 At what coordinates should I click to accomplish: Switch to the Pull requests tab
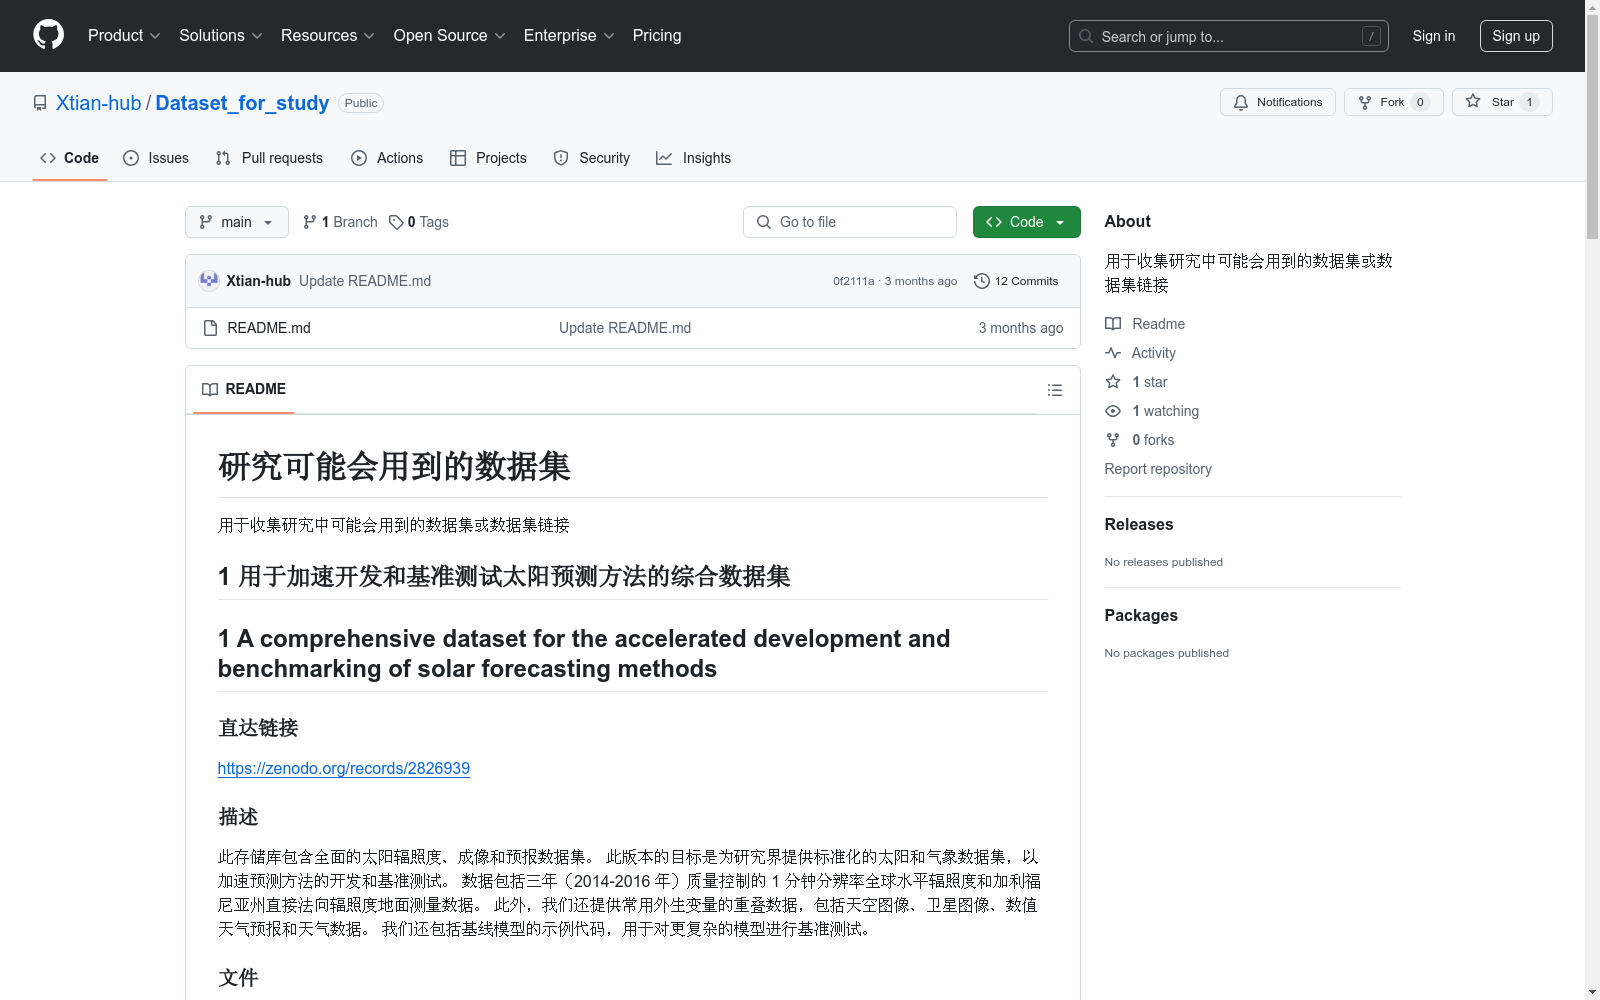pos(269,158)
